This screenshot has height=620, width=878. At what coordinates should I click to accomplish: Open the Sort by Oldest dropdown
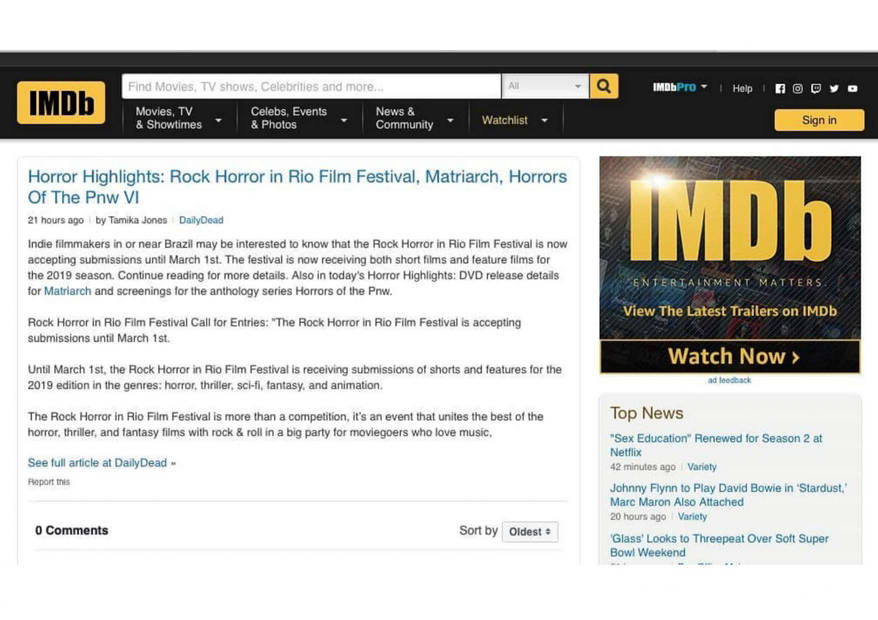[x=529, y=532]
